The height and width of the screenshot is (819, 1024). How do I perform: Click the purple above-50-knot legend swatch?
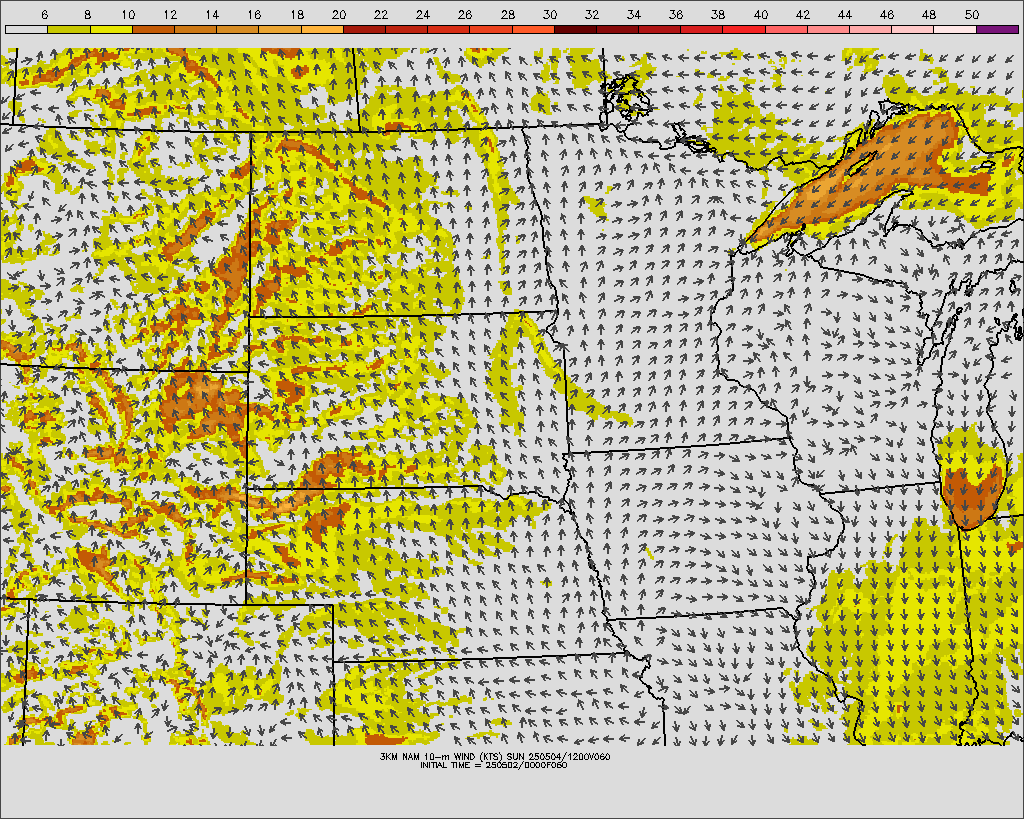(997, 29)
